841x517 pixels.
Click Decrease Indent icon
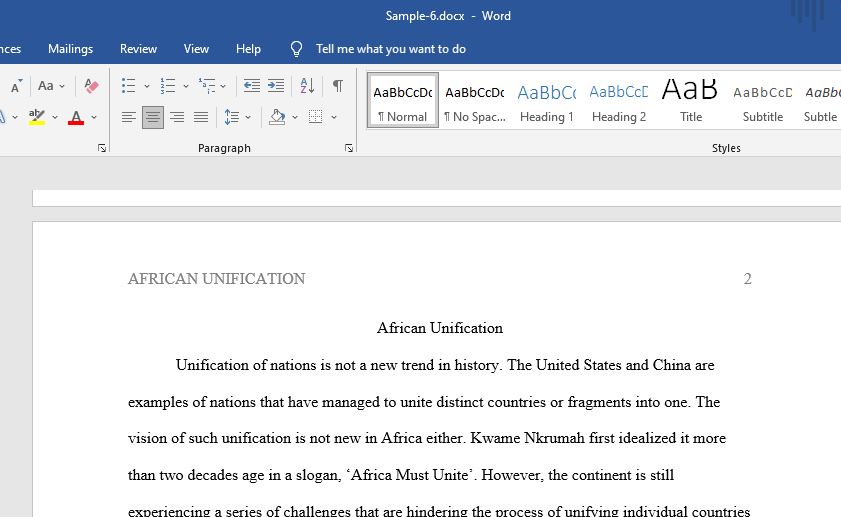252,86
